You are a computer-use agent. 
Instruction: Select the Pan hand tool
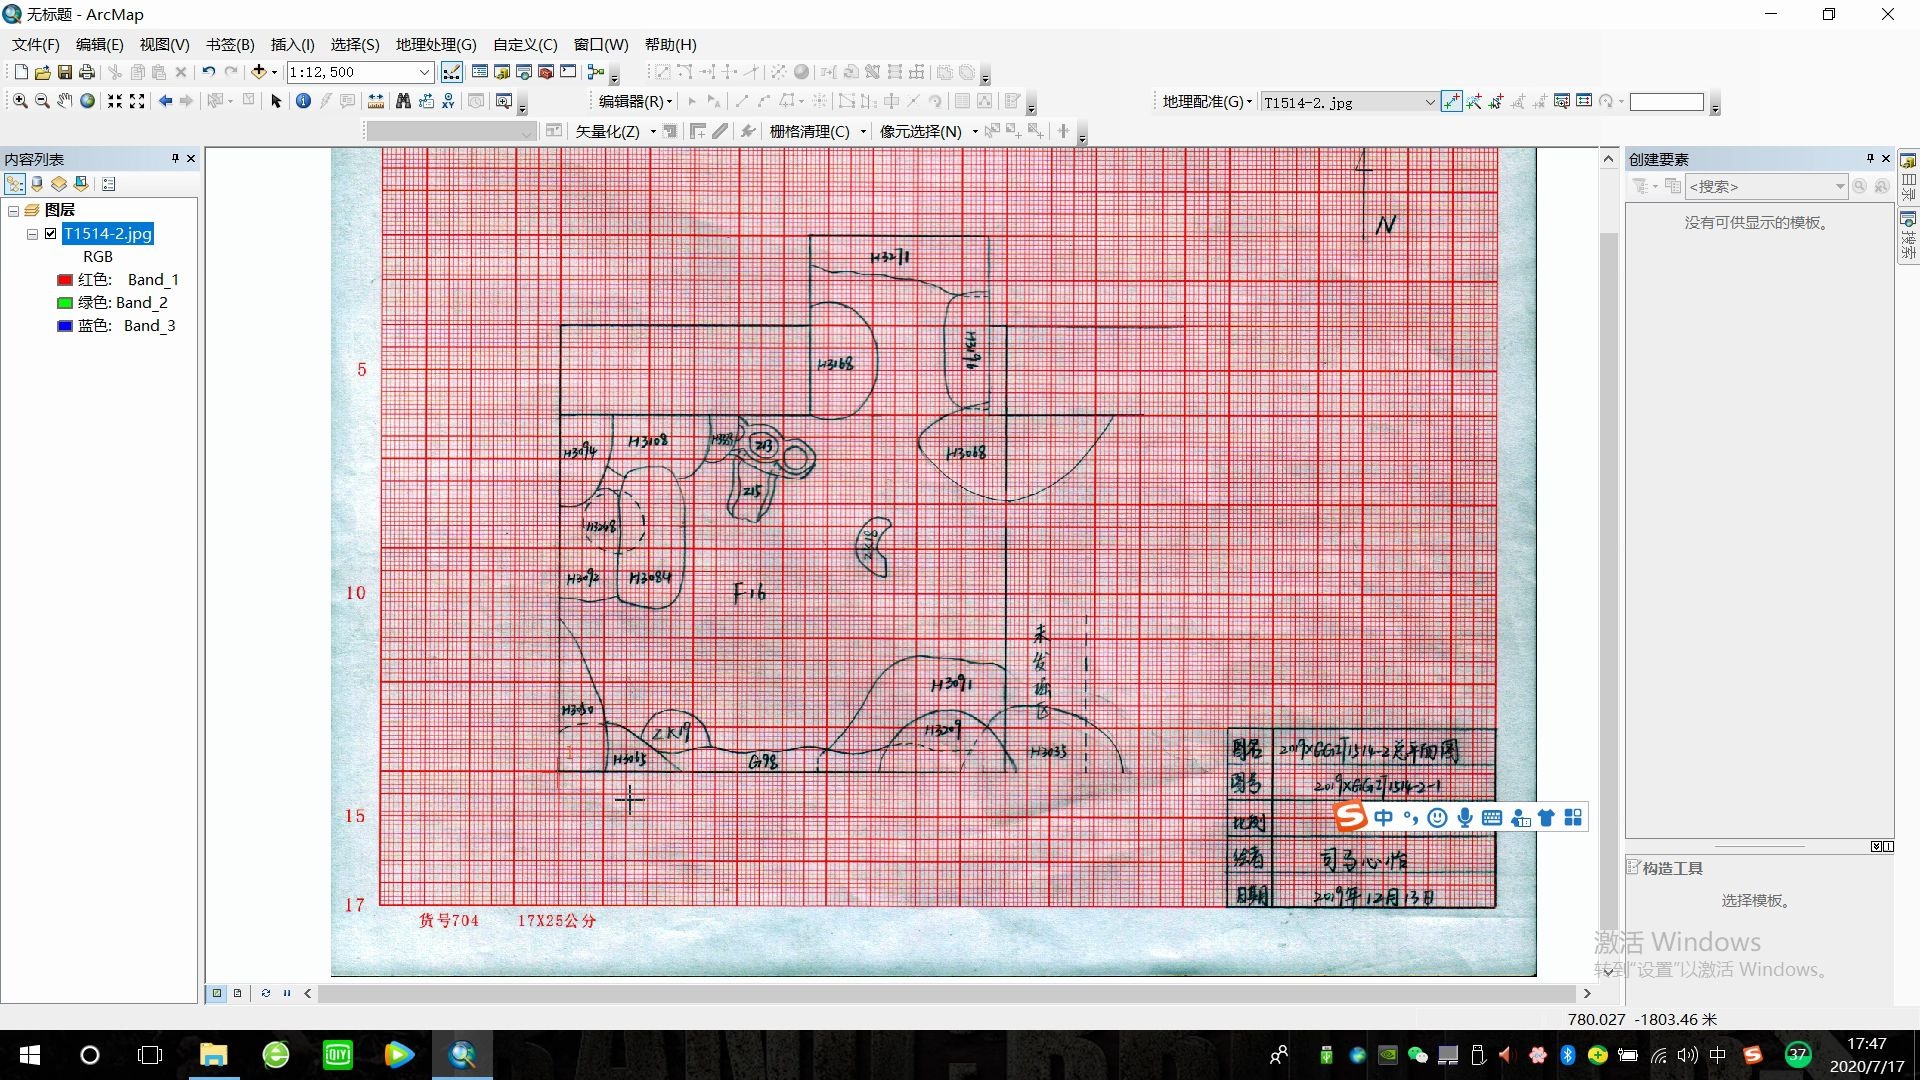65,101
